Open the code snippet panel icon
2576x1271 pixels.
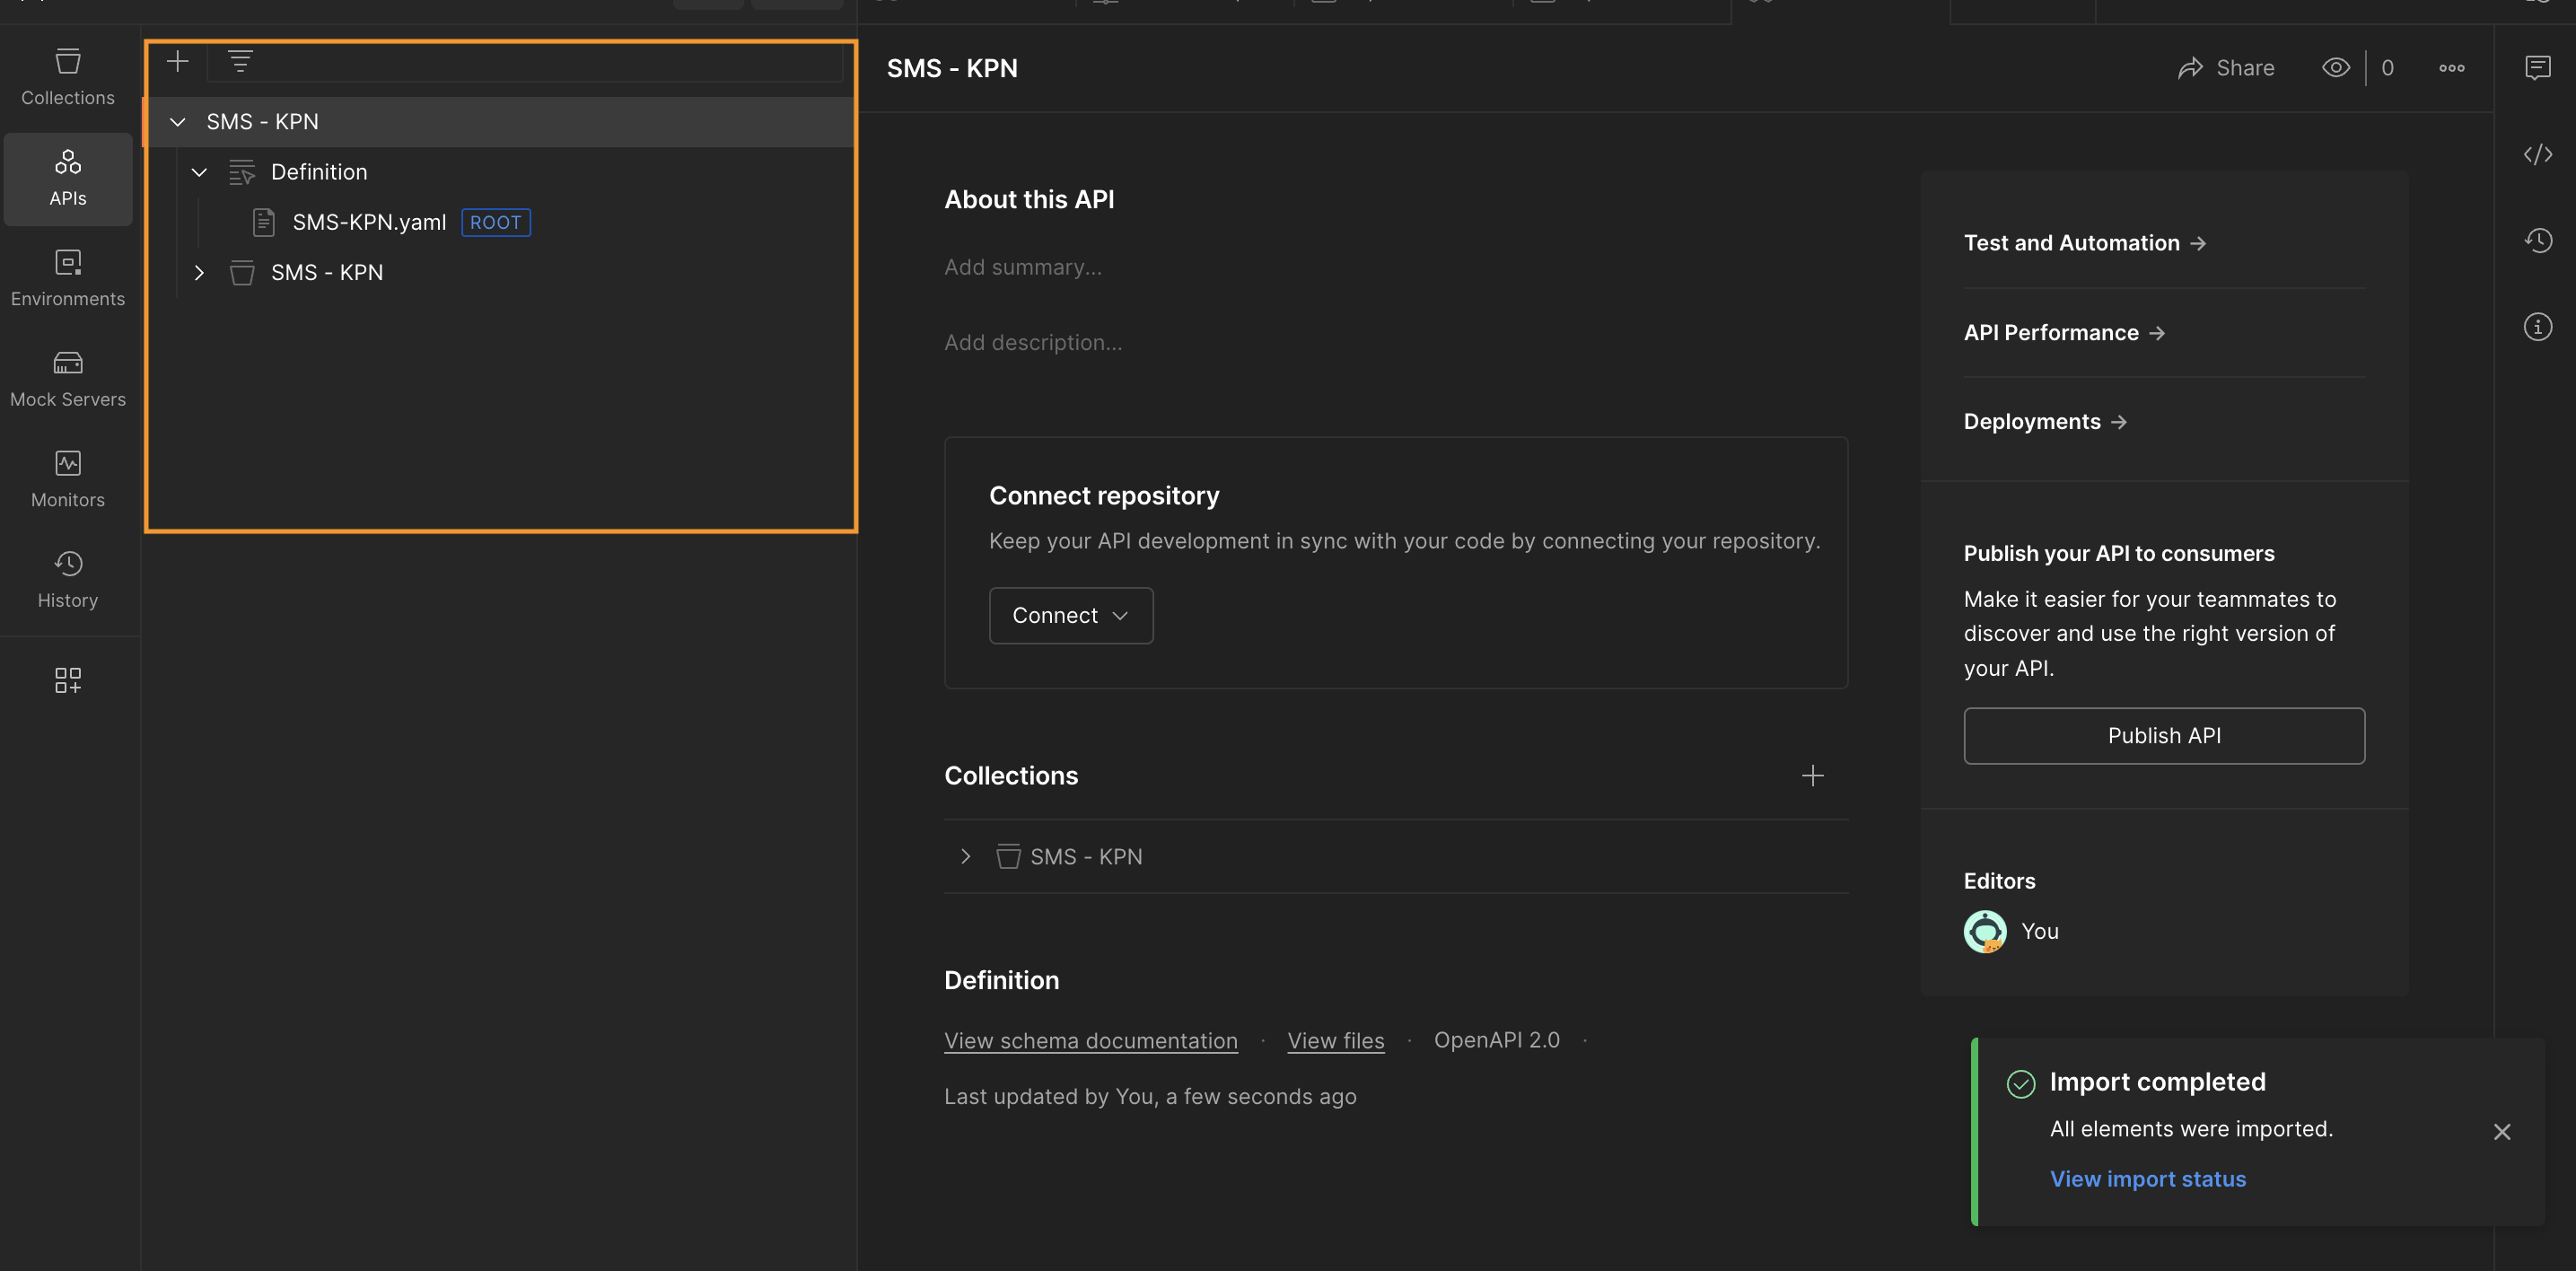pos(2538,154)
